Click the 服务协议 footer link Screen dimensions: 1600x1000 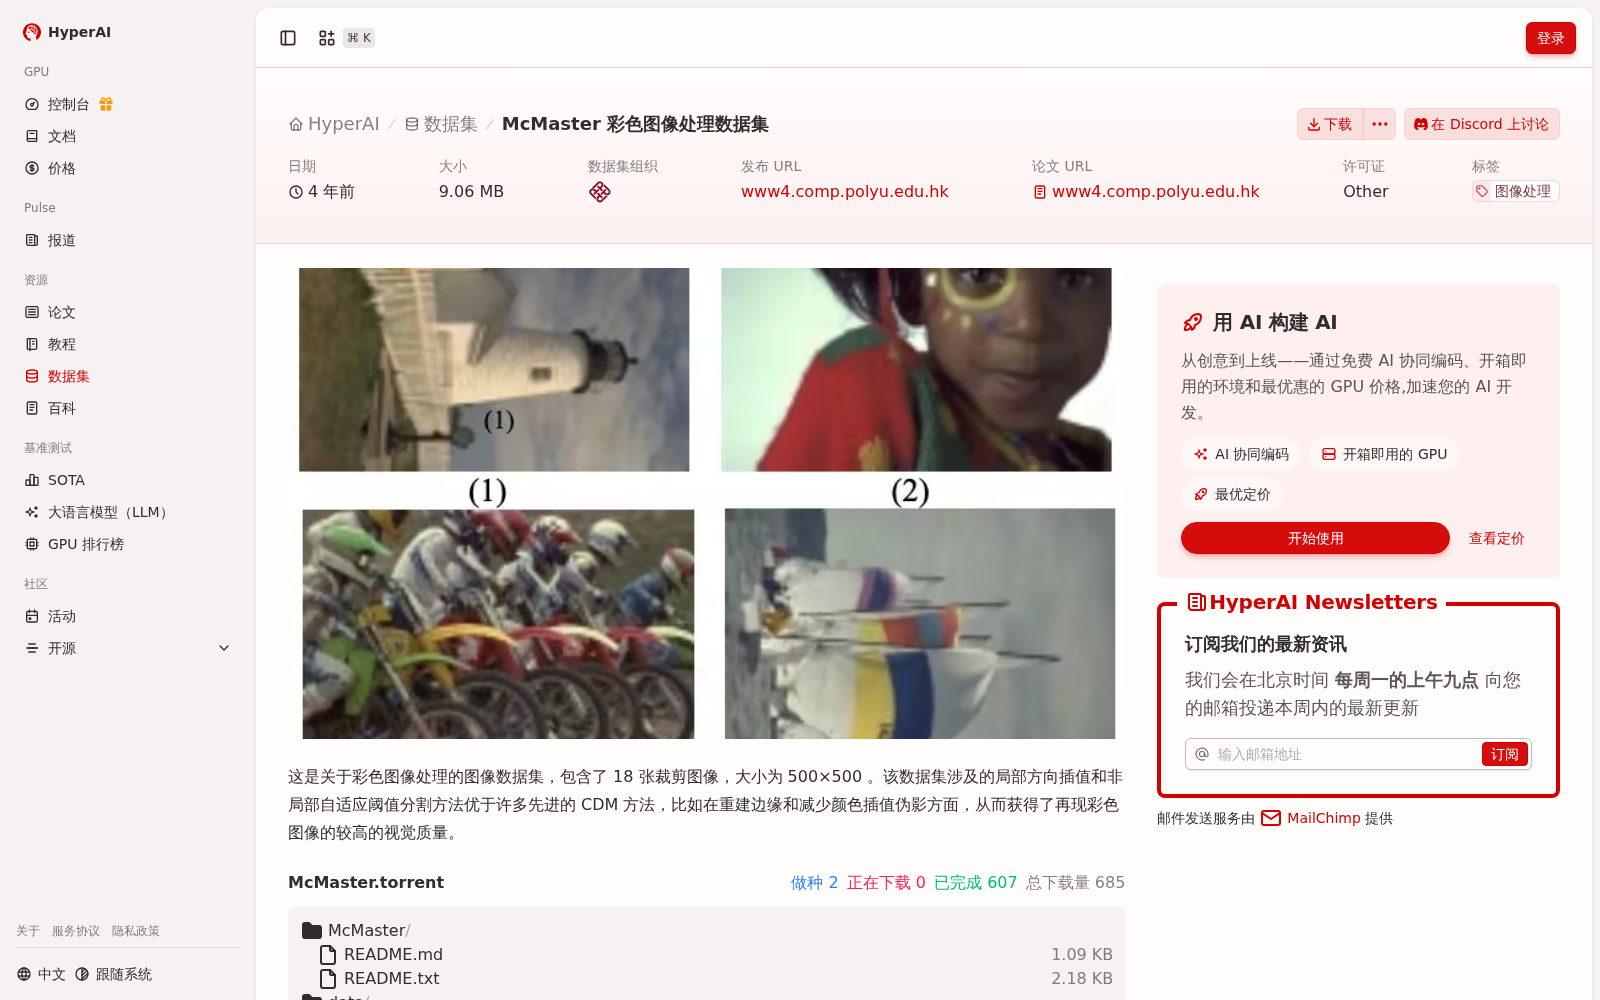pos(76,931)
